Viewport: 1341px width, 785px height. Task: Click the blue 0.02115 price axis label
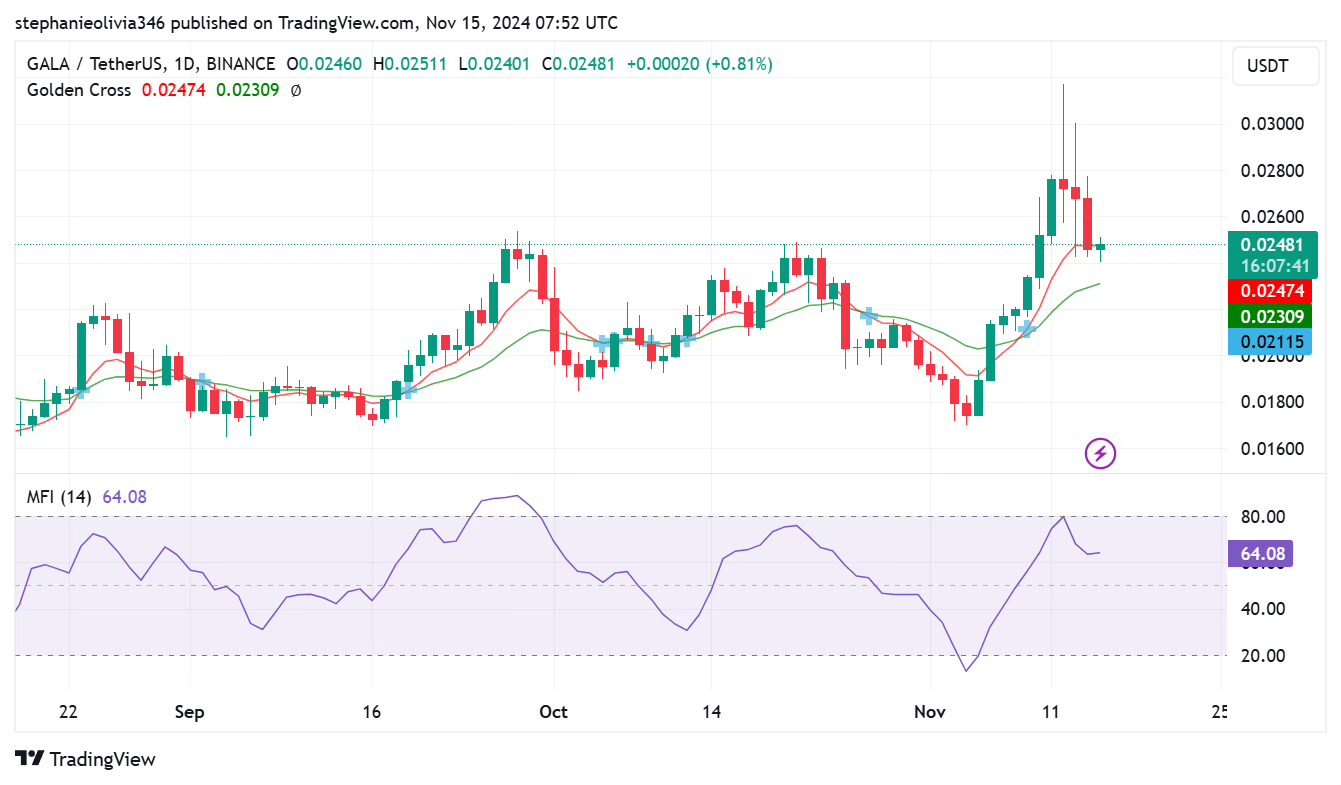(1270, 342)
